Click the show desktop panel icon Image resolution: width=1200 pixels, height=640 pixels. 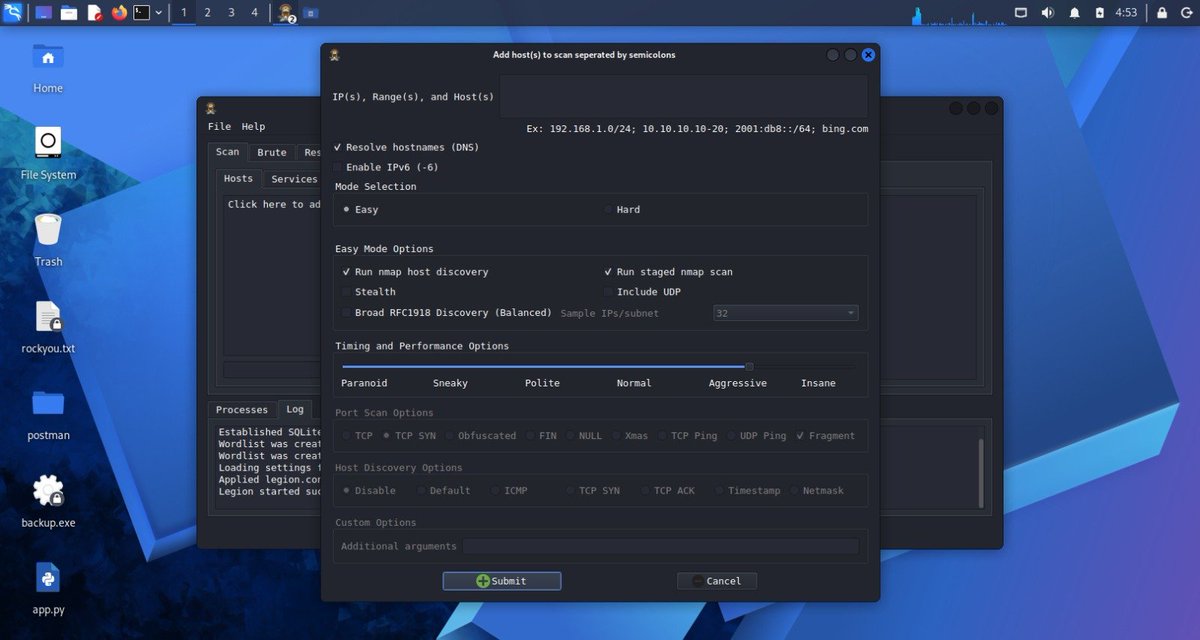click(44, 13)
